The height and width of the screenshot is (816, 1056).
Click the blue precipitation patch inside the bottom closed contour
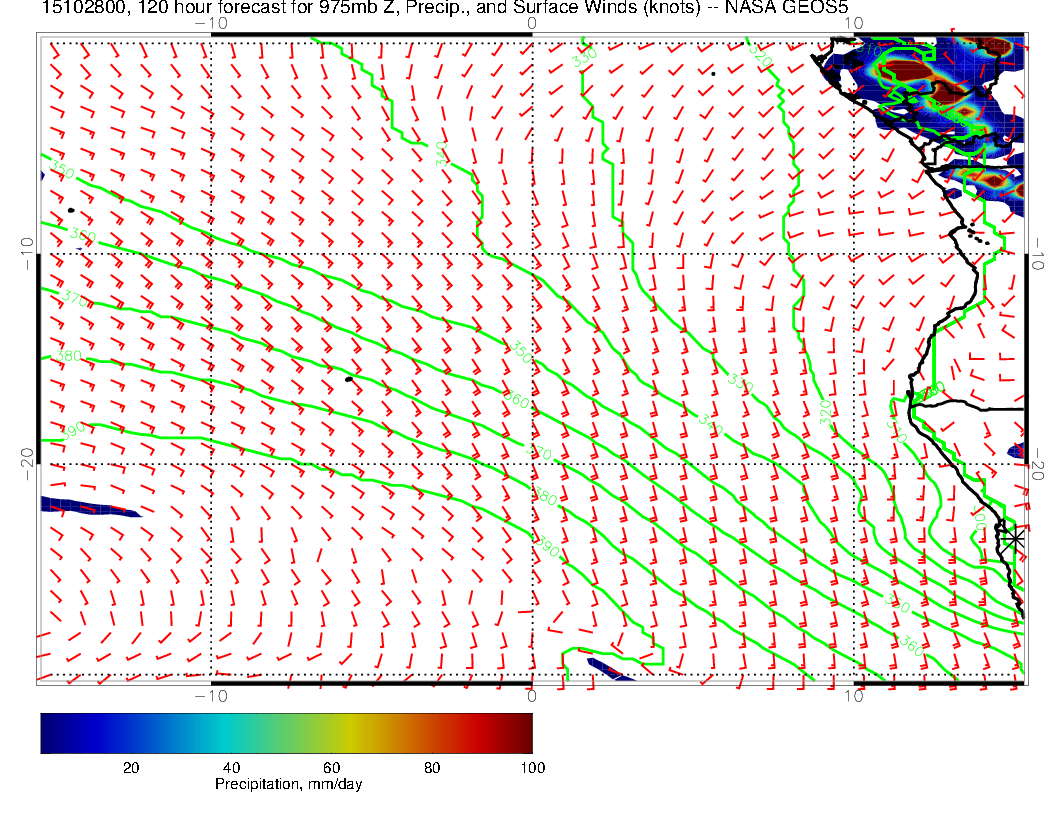coord(608,669)
